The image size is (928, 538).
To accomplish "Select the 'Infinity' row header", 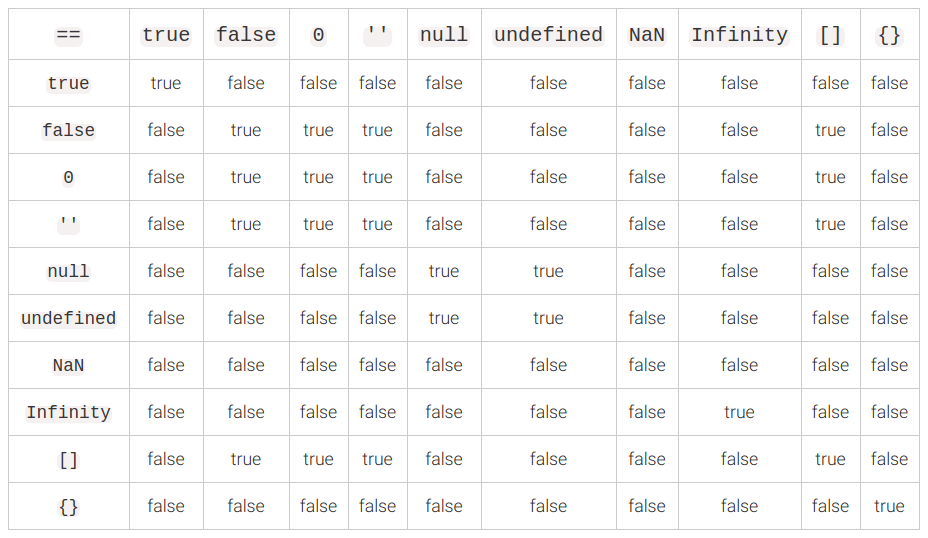I will 68,412.
